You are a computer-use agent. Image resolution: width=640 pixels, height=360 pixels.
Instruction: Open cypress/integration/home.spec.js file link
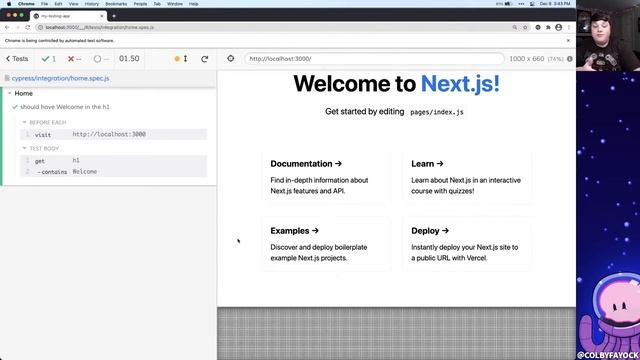[60, 78]
